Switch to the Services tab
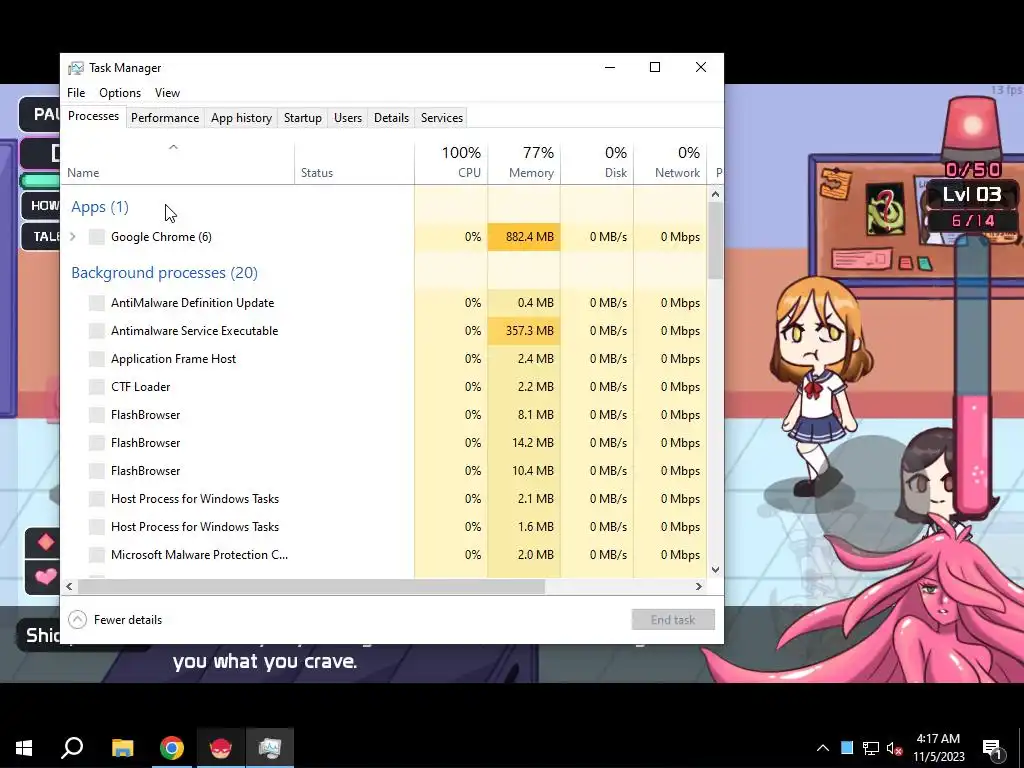1024x768 pixels. (x=441, y=118)
